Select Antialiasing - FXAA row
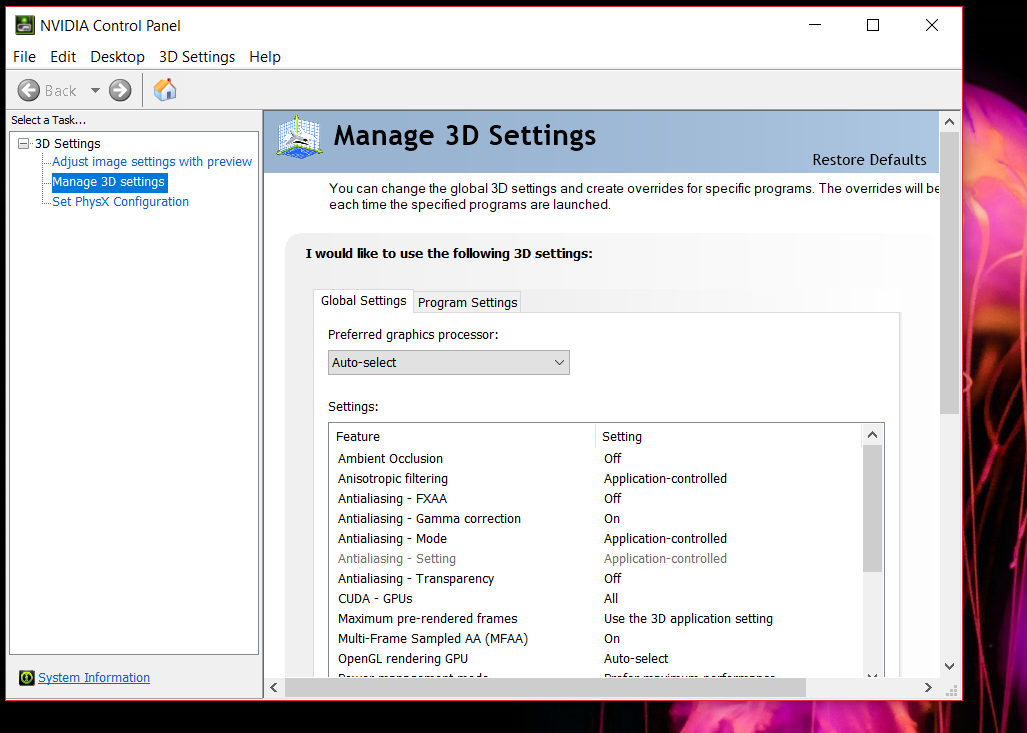Screen dimensions: 1027x733 pyautogui.click(x=595, y=498)
